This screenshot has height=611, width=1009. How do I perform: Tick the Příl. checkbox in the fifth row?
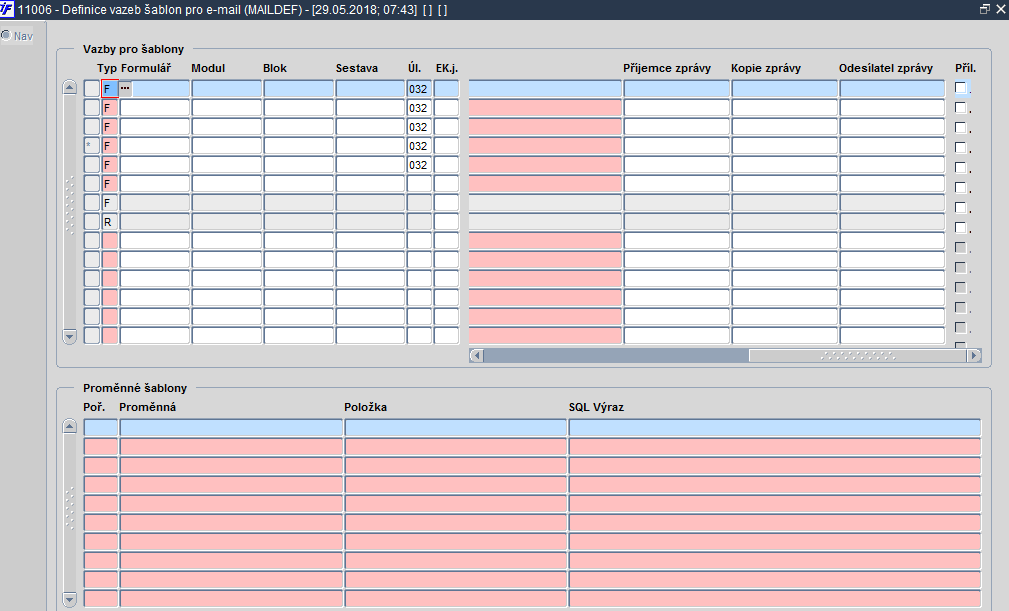(961, 167)
